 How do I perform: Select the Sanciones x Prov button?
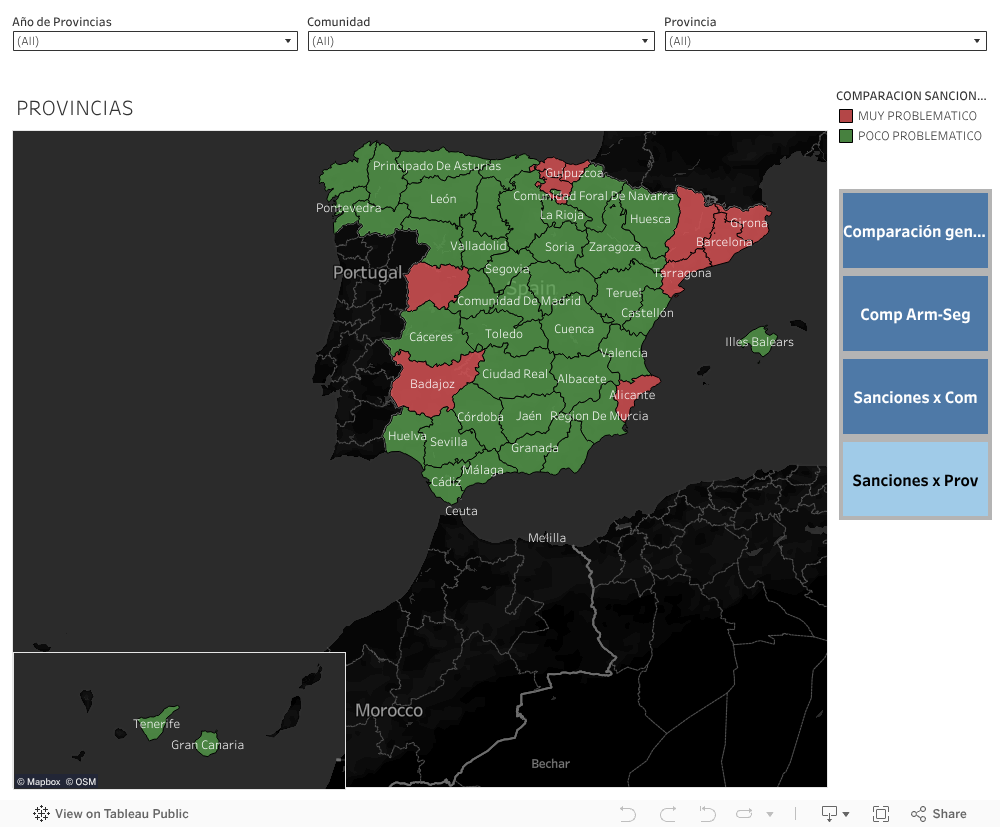click(915, 480)
